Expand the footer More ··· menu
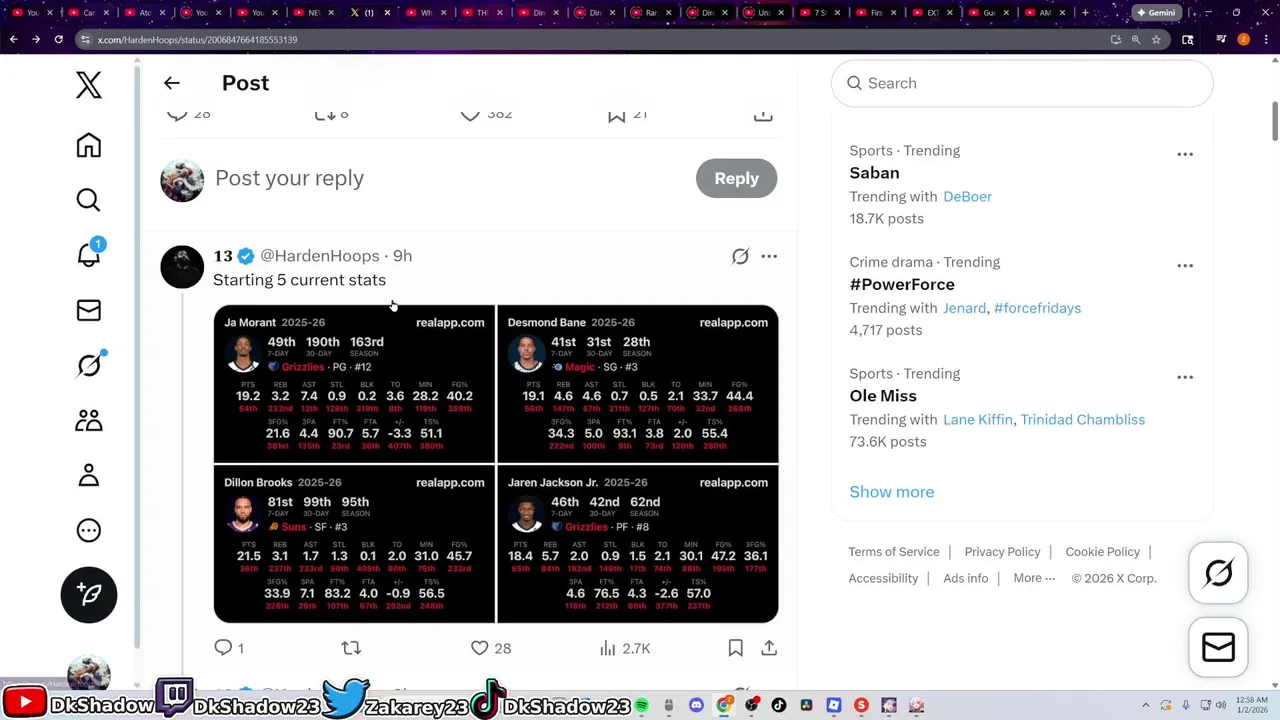 click(x=1034, y=578)
